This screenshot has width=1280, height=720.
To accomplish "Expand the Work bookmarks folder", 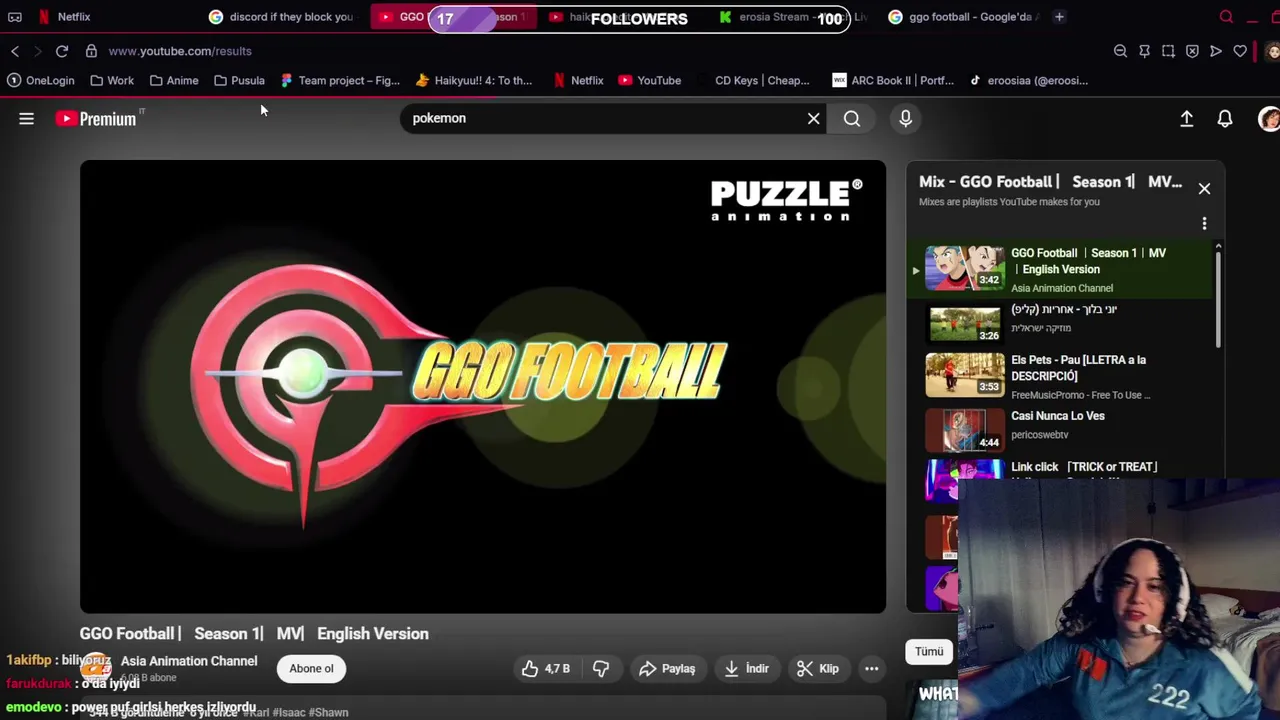I will pyautogui.click(x=111, y=81).
